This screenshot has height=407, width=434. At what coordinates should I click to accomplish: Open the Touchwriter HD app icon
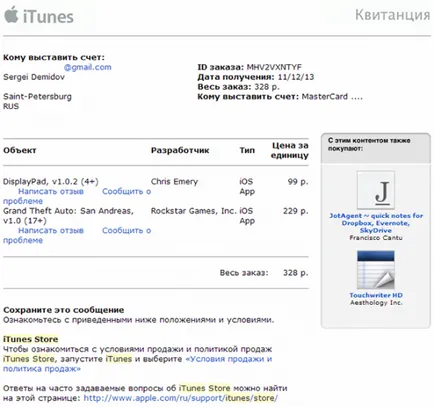click(x=376, y=270)
